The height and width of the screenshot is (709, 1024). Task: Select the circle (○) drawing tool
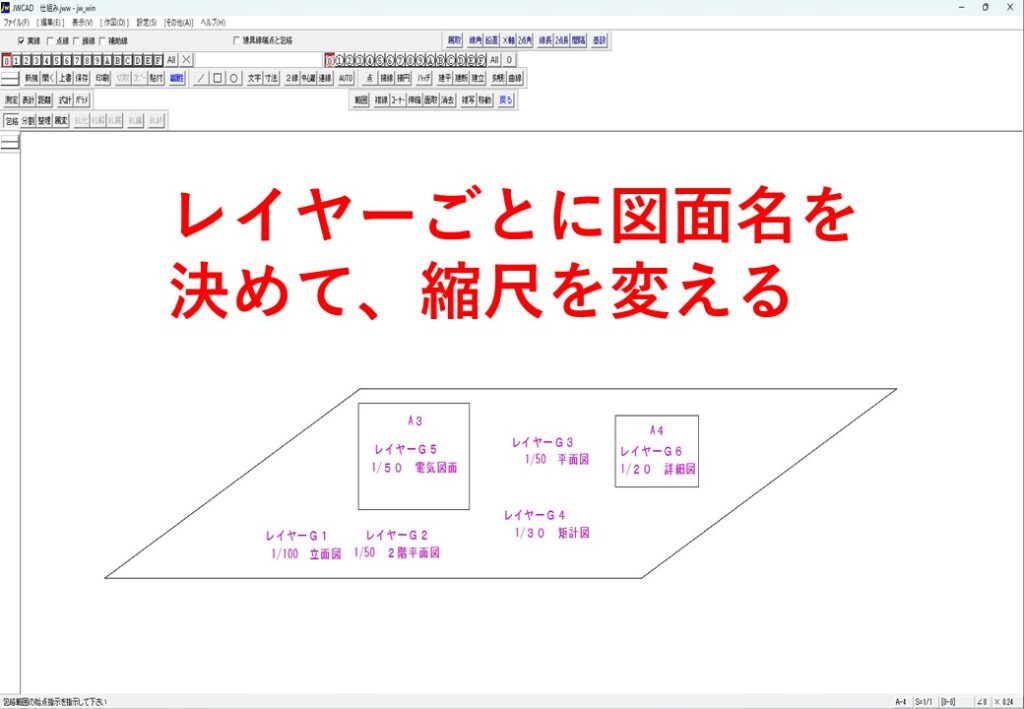[234, 77]
